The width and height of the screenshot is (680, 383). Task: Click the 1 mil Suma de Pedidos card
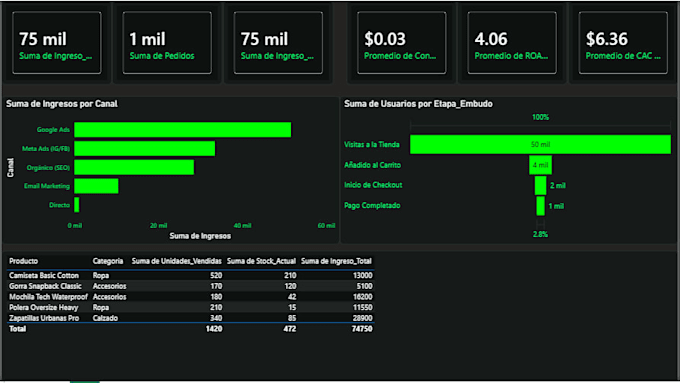pos(167,43)
